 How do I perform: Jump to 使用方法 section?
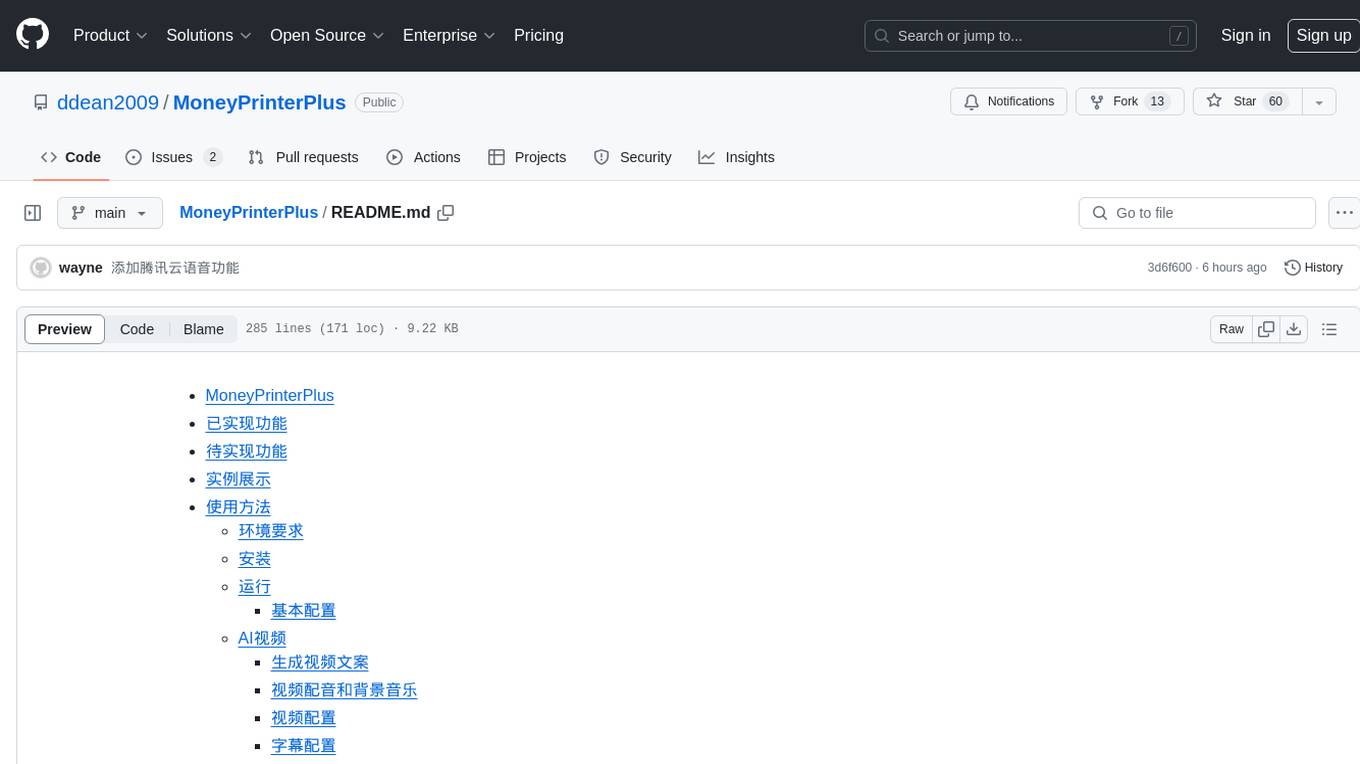point(238,508)
